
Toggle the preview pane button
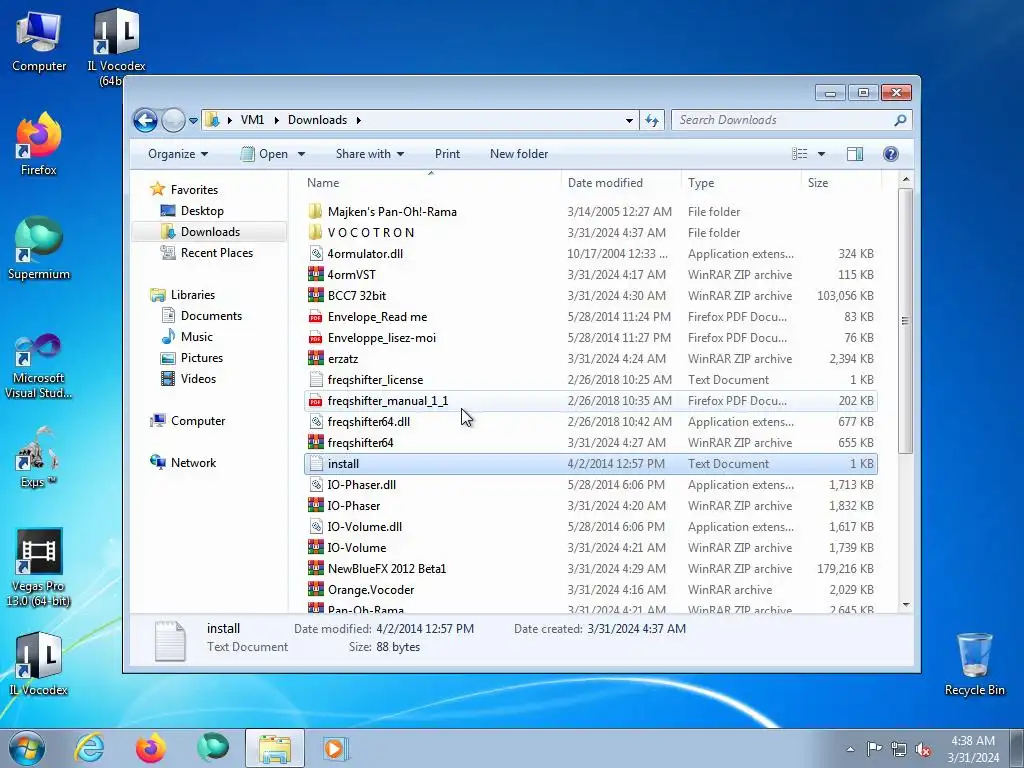point(854,153)
